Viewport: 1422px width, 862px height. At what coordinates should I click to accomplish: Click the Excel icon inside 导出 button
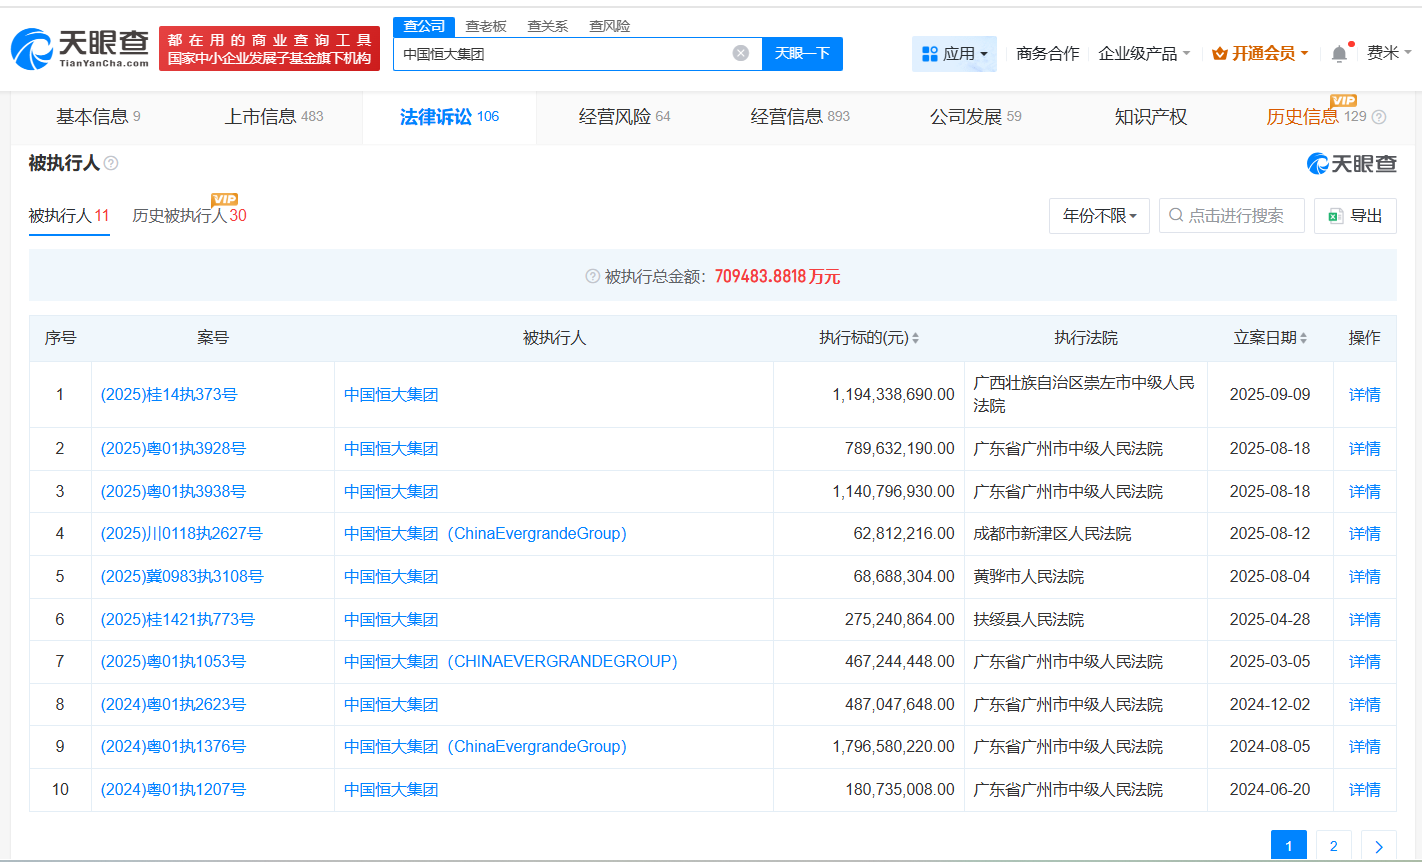point(1337,215)
